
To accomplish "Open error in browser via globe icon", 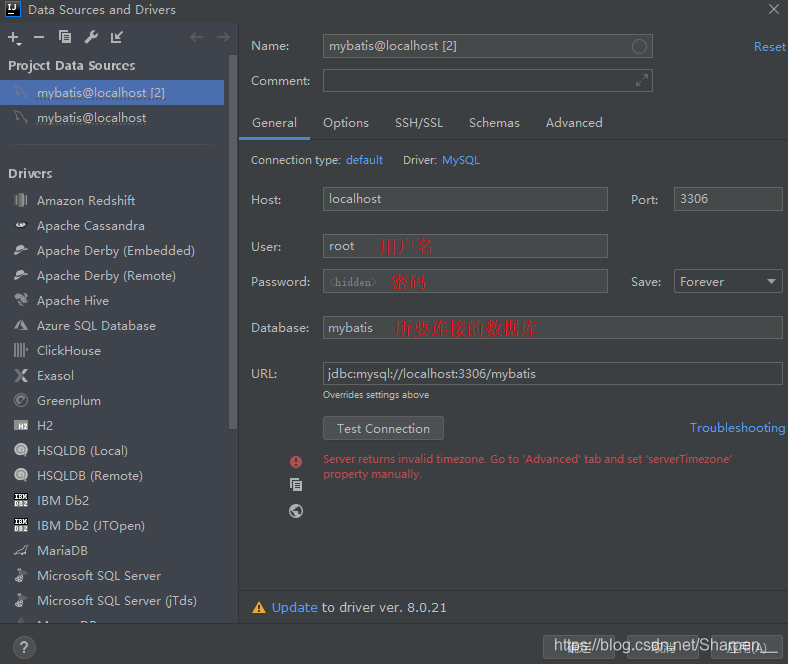I will click(296, 511).
